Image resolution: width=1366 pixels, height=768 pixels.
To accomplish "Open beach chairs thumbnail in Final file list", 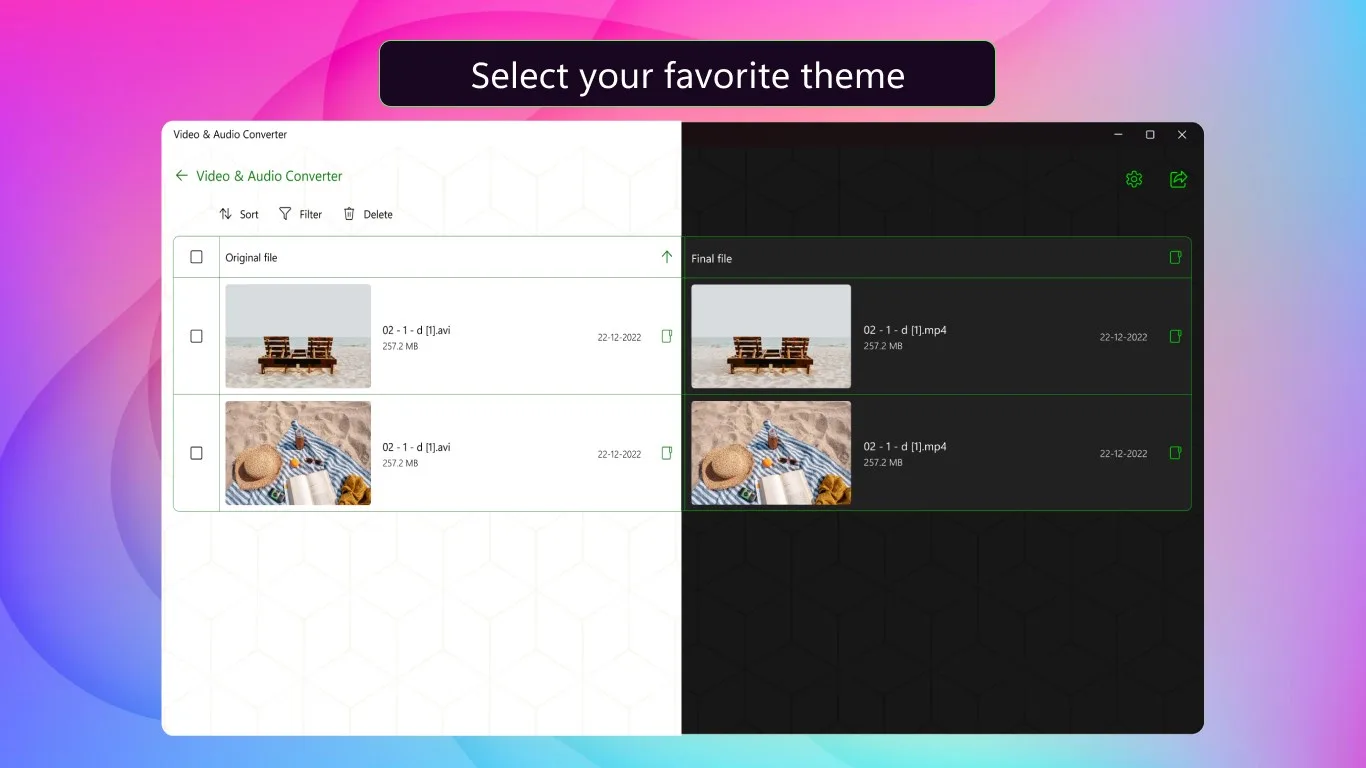I will (771, 336).
